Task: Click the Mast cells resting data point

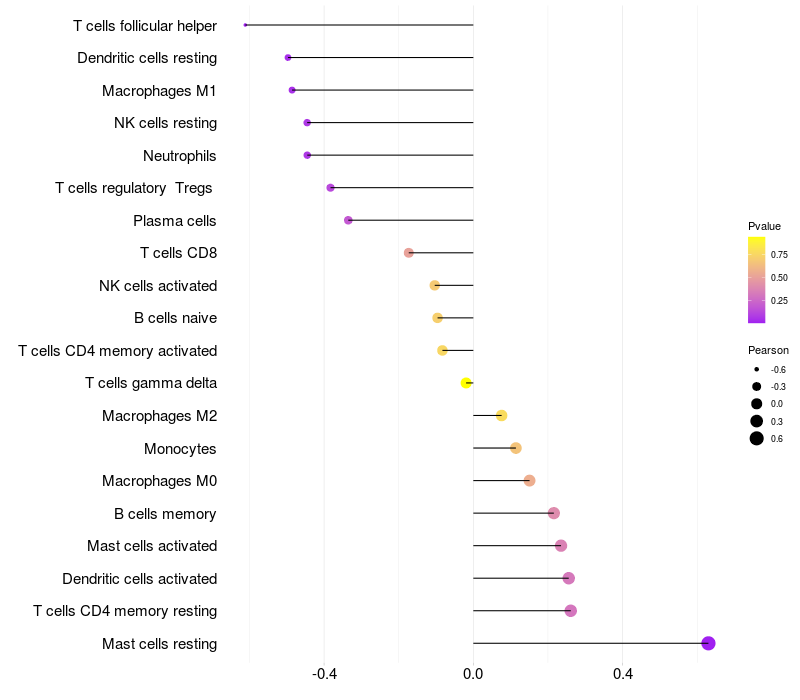Action: [x=708, y=643]
